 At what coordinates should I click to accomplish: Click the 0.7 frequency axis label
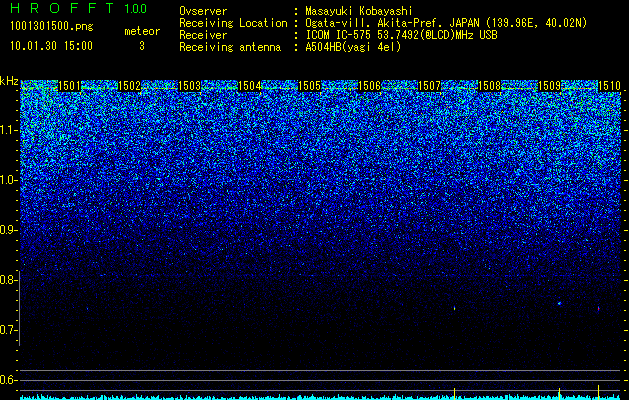9,330
